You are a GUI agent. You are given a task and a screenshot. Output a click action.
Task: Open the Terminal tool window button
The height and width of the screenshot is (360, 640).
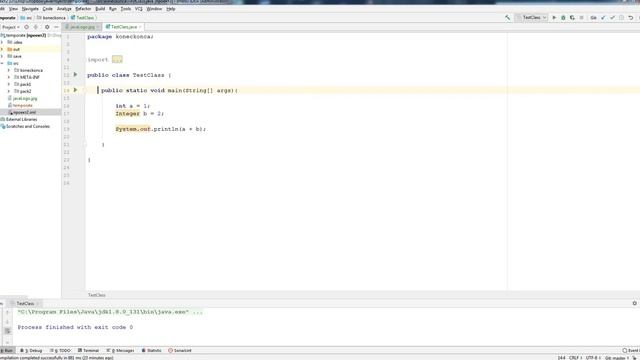coord(89,351)
